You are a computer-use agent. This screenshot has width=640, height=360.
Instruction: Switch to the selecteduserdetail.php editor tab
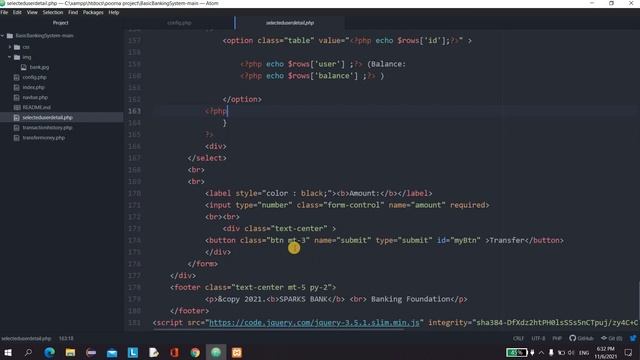point(290,23)
